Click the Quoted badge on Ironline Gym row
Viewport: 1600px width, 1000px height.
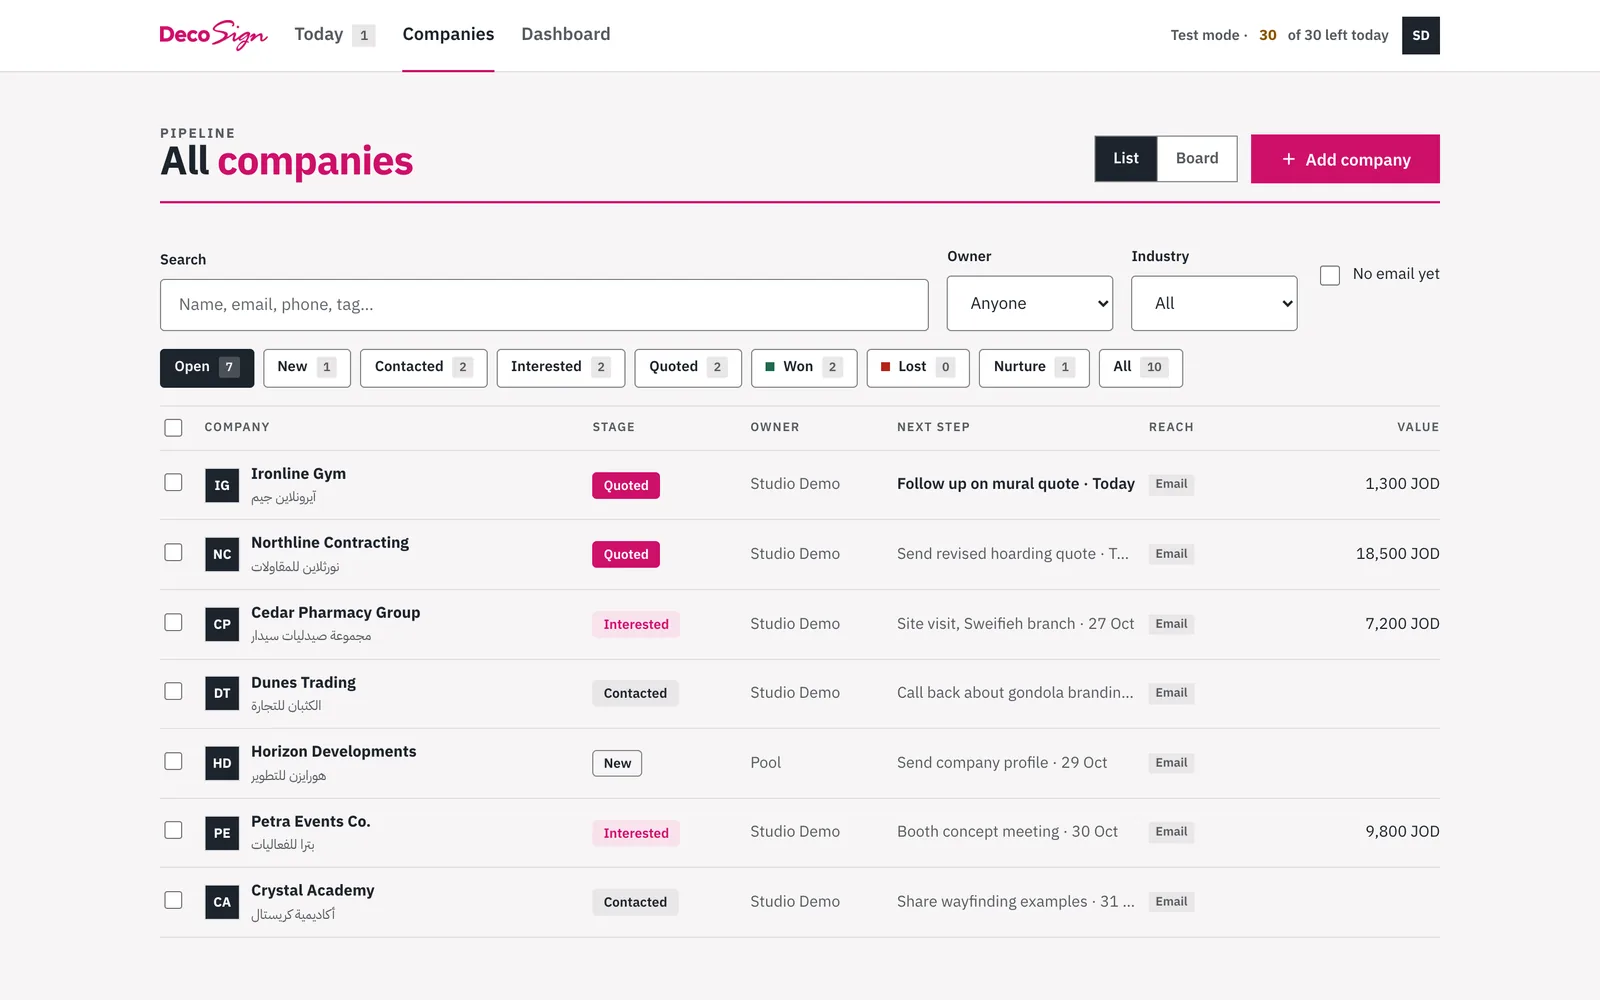click(626, 485)
